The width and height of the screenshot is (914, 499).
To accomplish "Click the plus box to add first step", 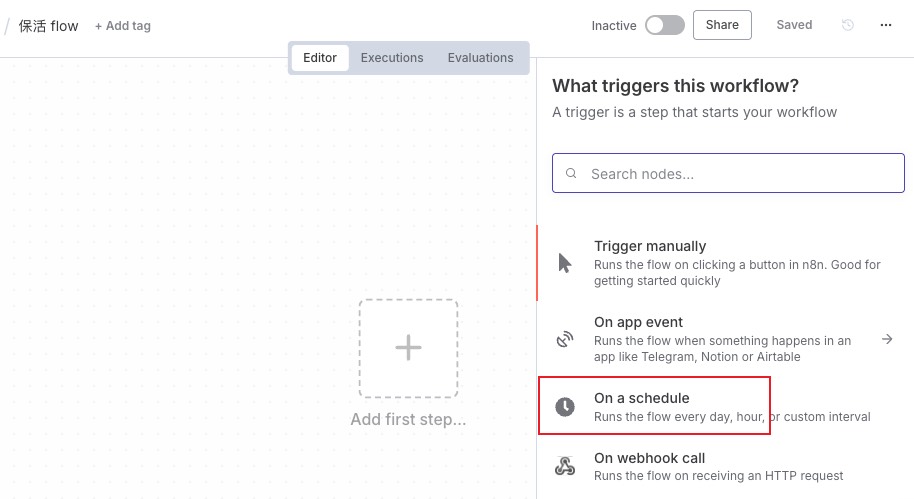I will click(x=408, y=348).
